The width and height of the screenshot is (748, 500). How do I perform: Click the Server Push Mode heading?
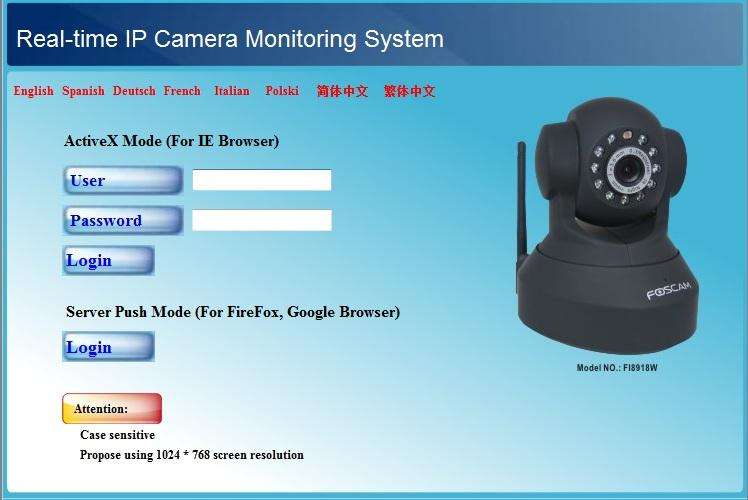tap(233, 312)
